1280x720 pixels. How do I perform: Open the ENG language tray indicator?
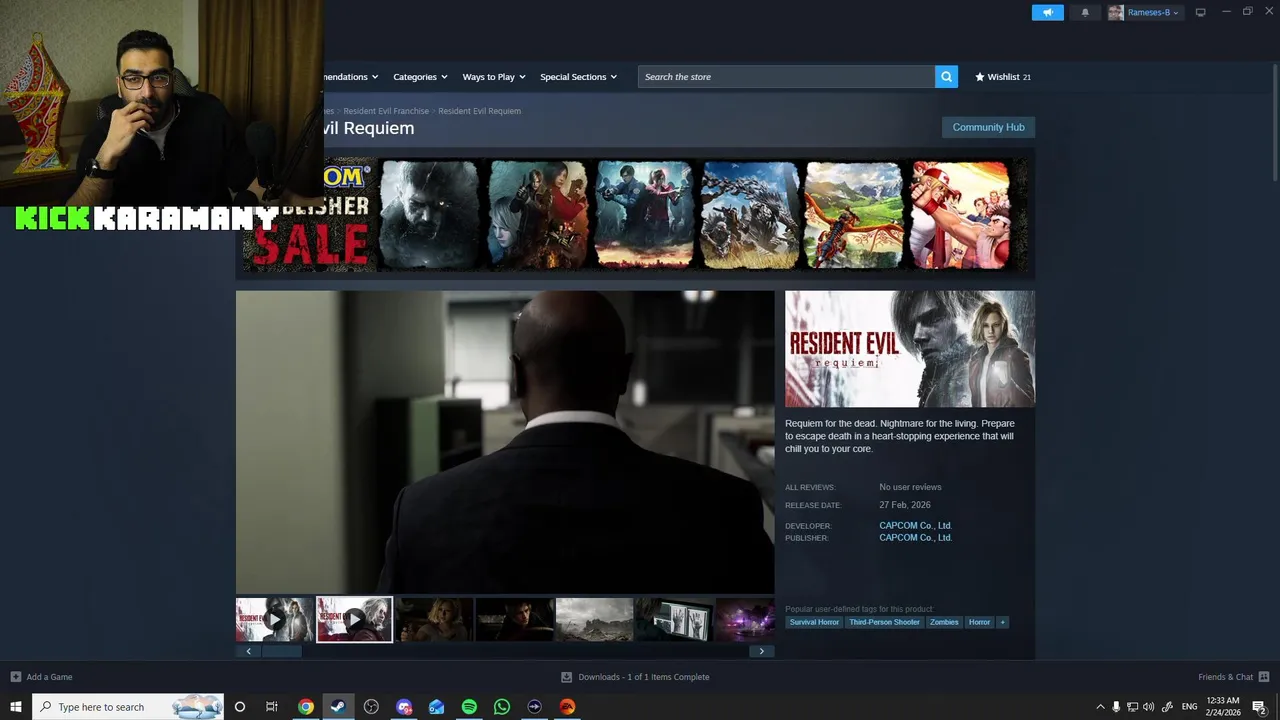pyautogui.click(x=1189, y=707)
